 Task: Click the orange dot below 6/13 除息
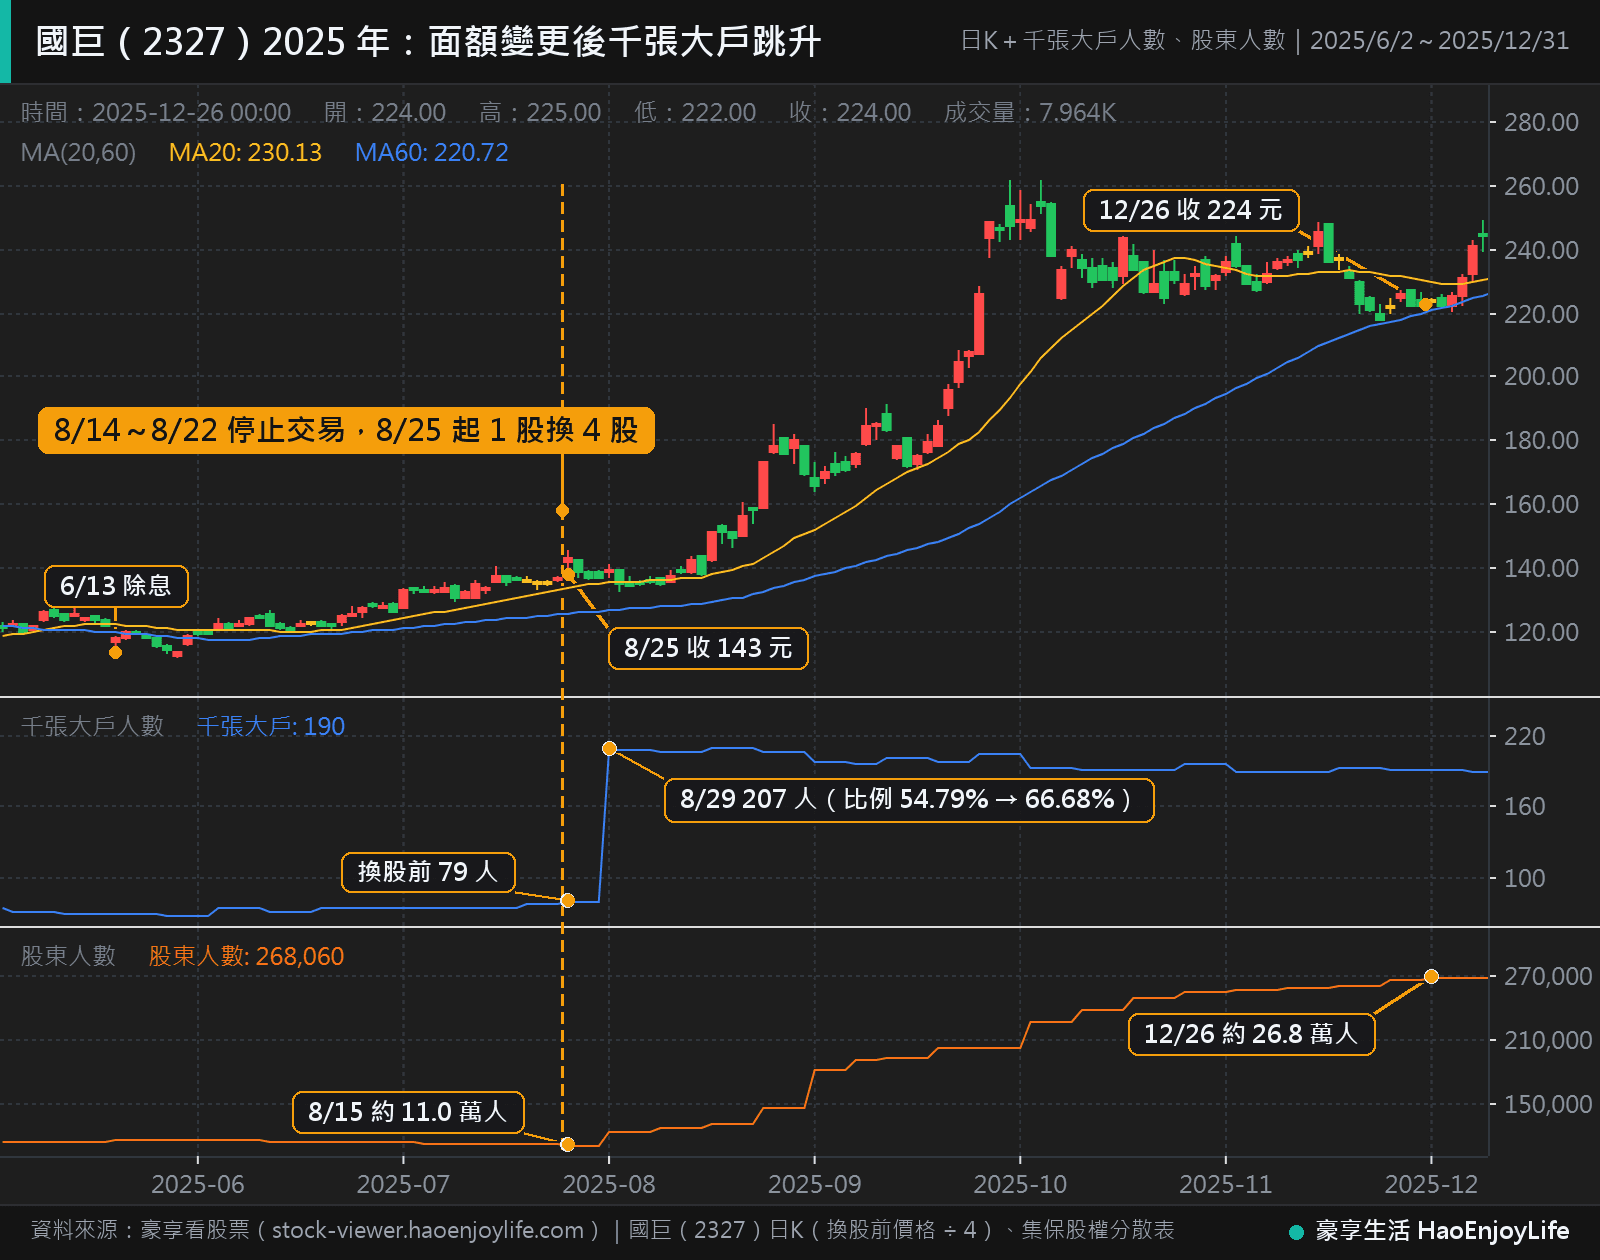point(115,652)
